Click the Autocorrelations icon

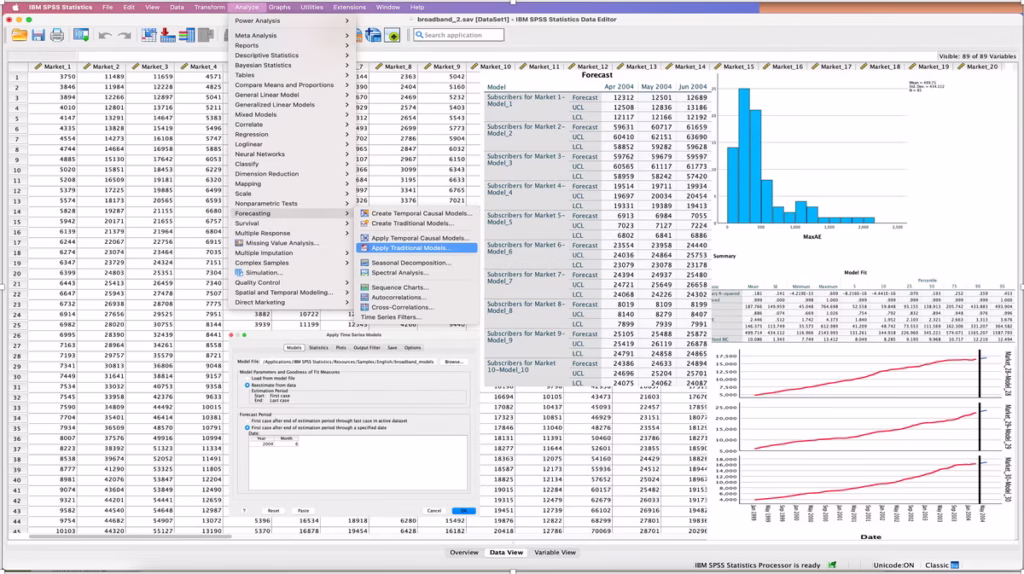pyautogui.click(x=364, y=297)
